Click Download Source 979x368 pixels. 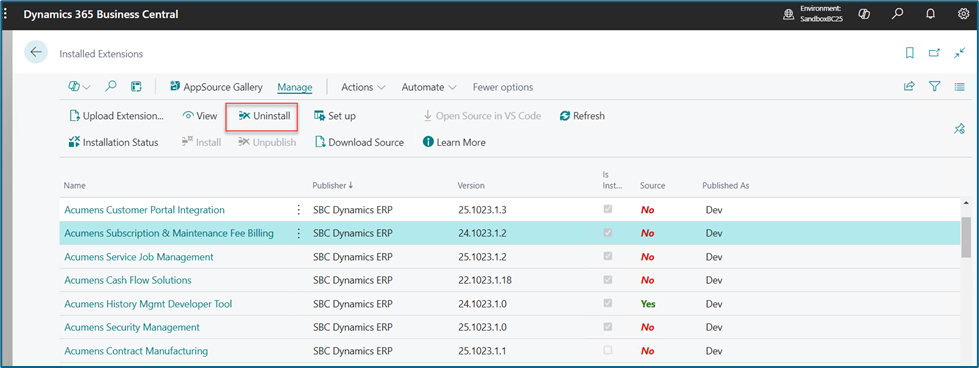point(359,142)
